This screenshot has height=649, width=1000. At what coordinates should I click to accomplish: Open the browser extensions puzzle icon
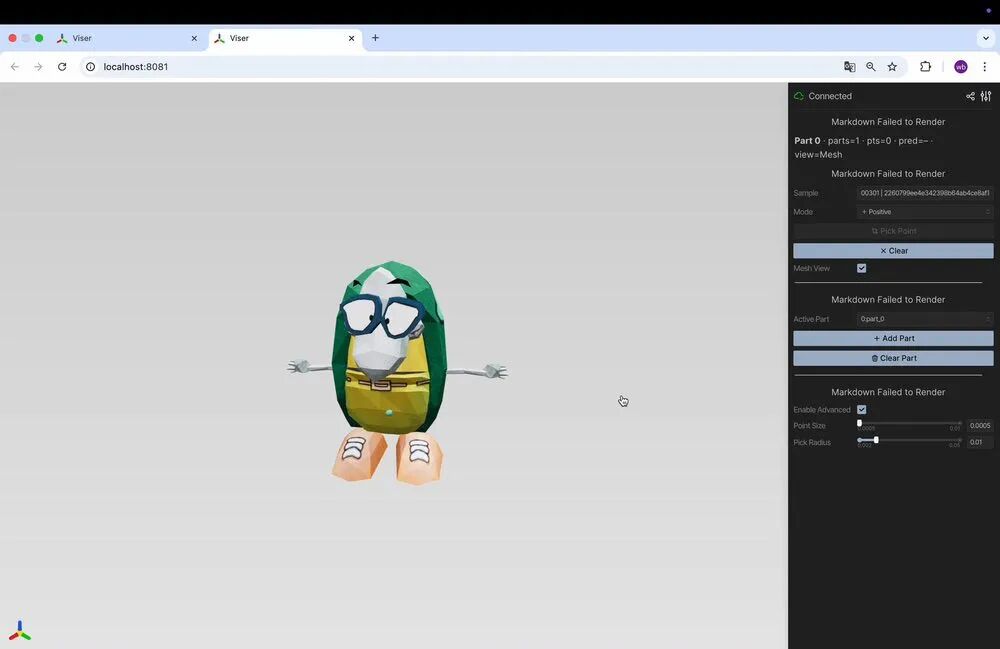point(925,66)
